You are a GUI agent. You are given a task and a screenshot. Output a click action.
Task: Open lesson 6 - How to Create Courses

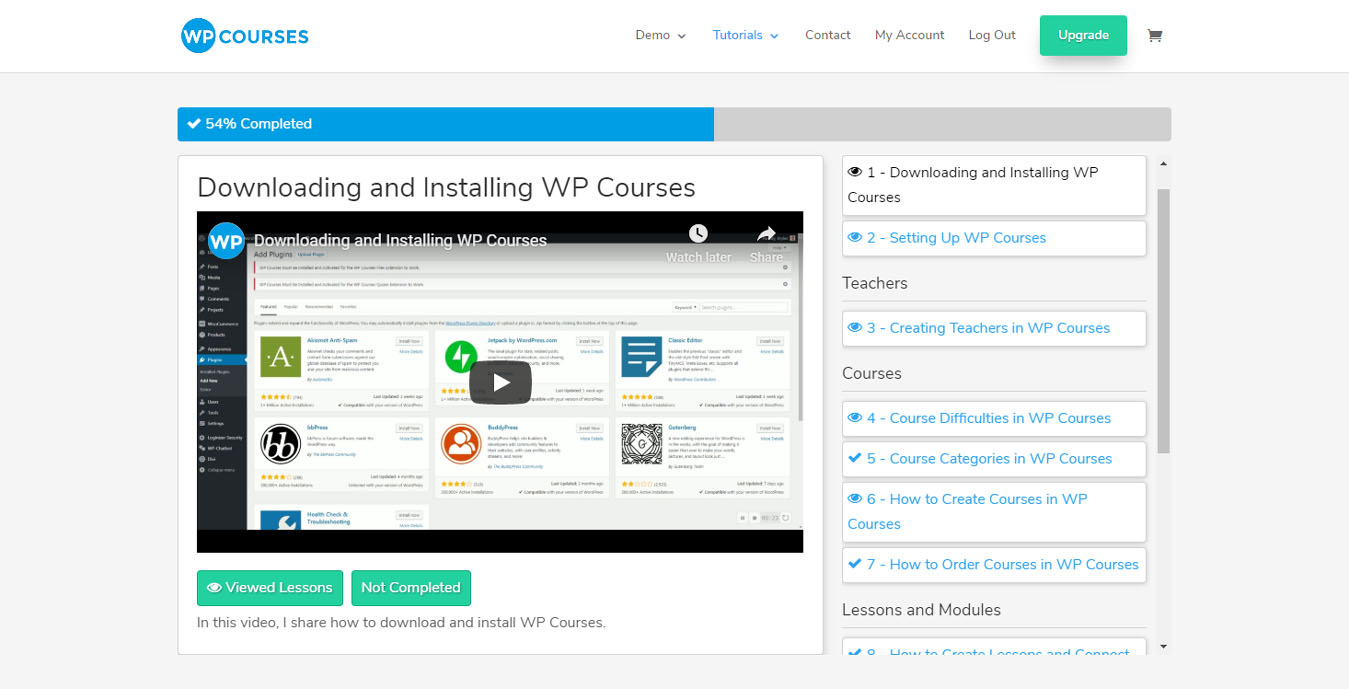click(x=994, y=511)
